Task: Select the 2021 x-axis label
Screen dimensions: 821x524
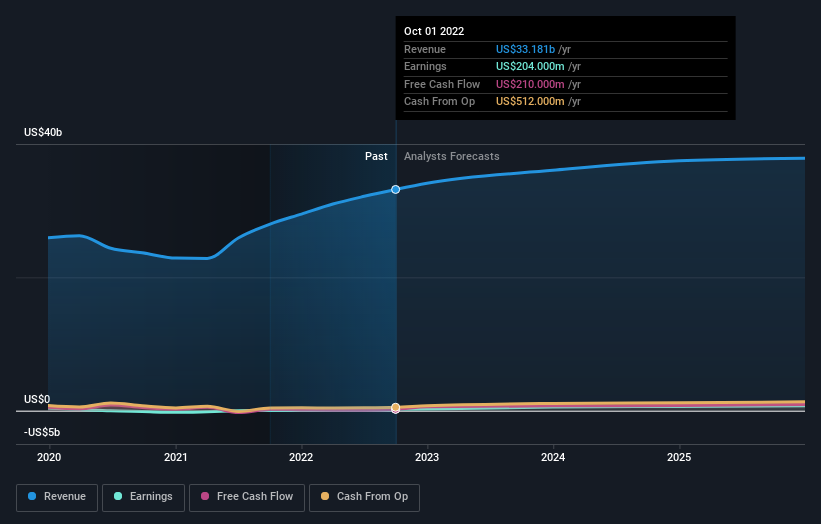Action: tap(176, 458)
